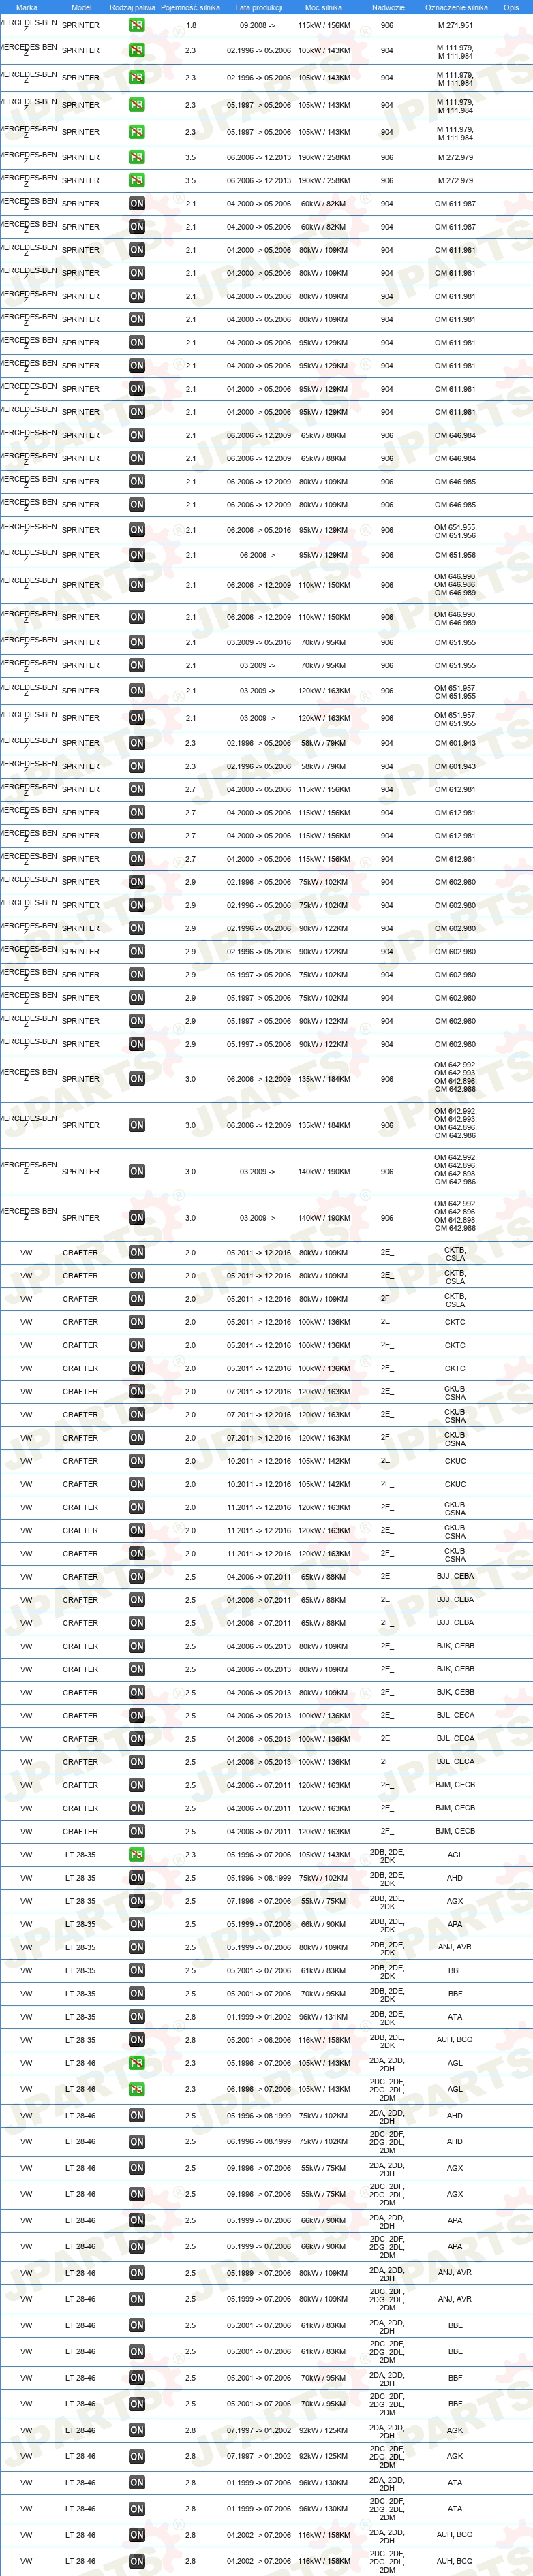Image resolution: width=533 pixels, height=2576 pixels.
Task: Click ON icon for Sprinter 70kW 03.2009 -> 05.2016
Action: 137,642
